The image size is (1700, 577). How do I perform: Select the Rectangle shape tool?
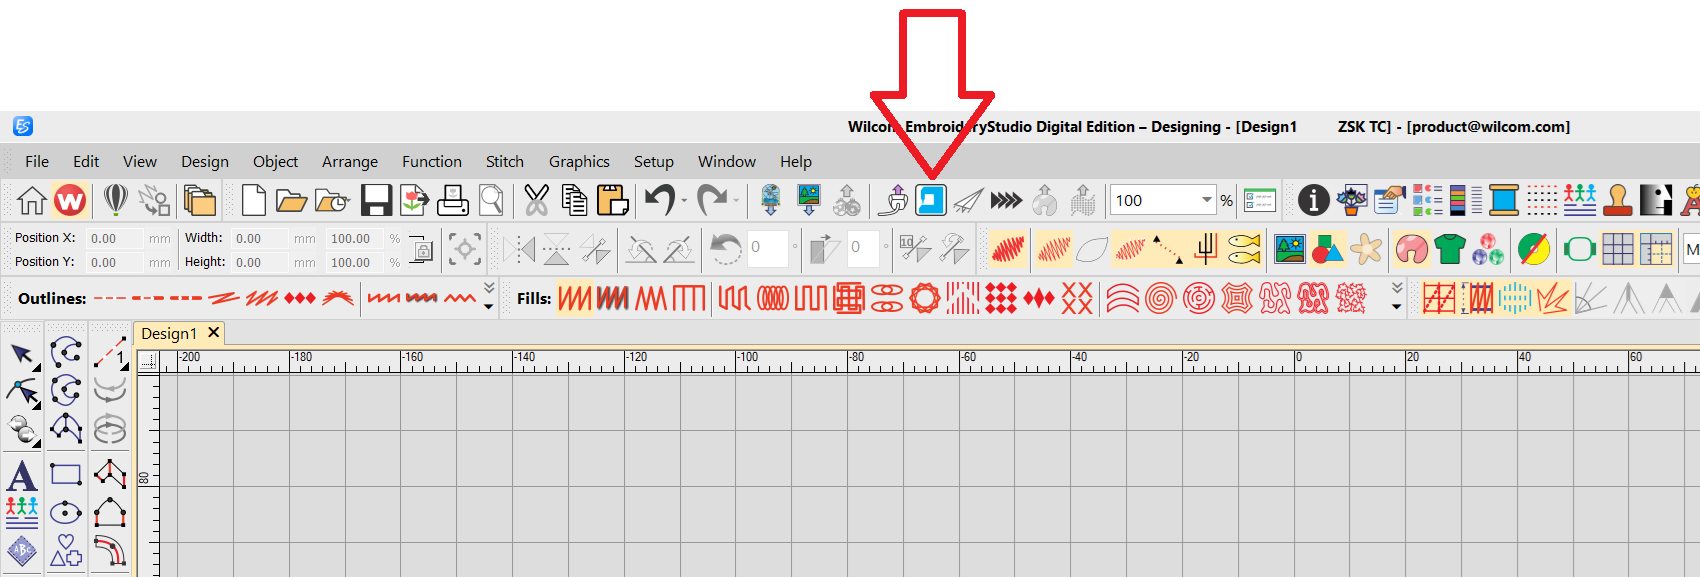click(66, 475)
